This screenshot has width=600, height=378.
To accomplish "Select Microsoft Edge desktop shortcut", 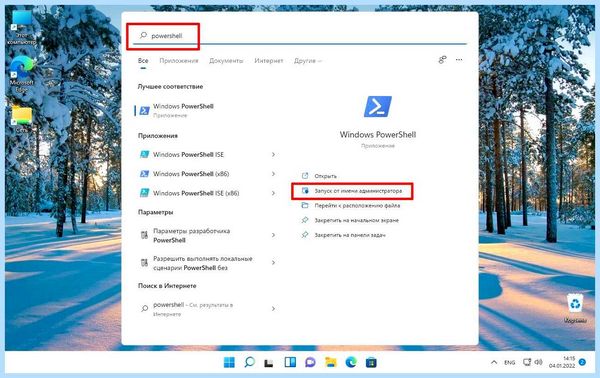I will click(22, 75).
